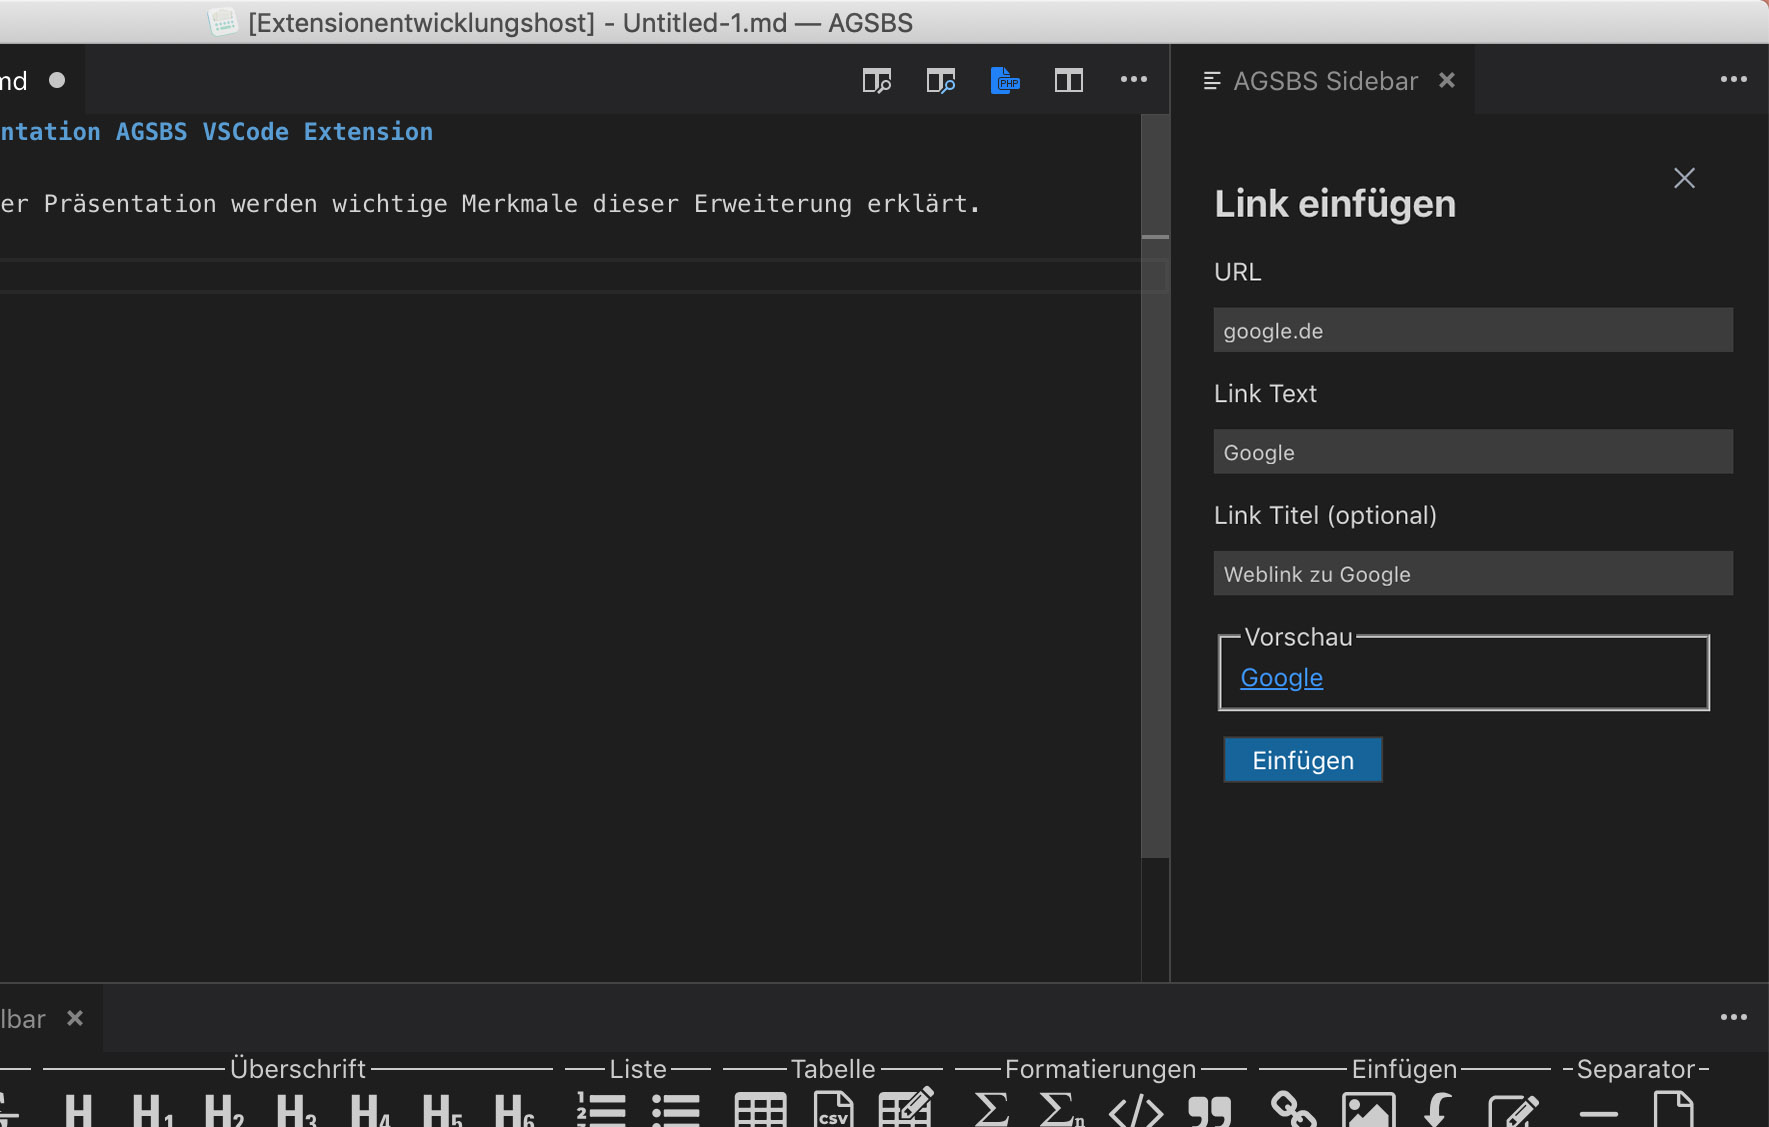Image resolution: width=1769 pixels, height=1127 pixels.
Task: Import a CSV table
Action: pyautogui.click(x=833, y=1110)
